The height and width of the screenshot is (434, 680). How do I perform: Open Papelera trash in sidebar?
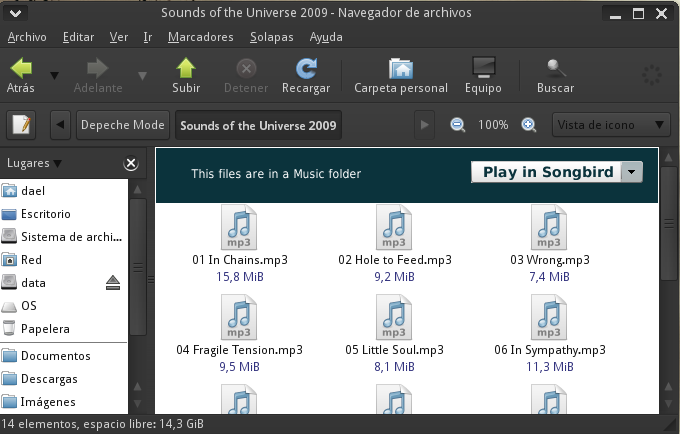point(64,329)
